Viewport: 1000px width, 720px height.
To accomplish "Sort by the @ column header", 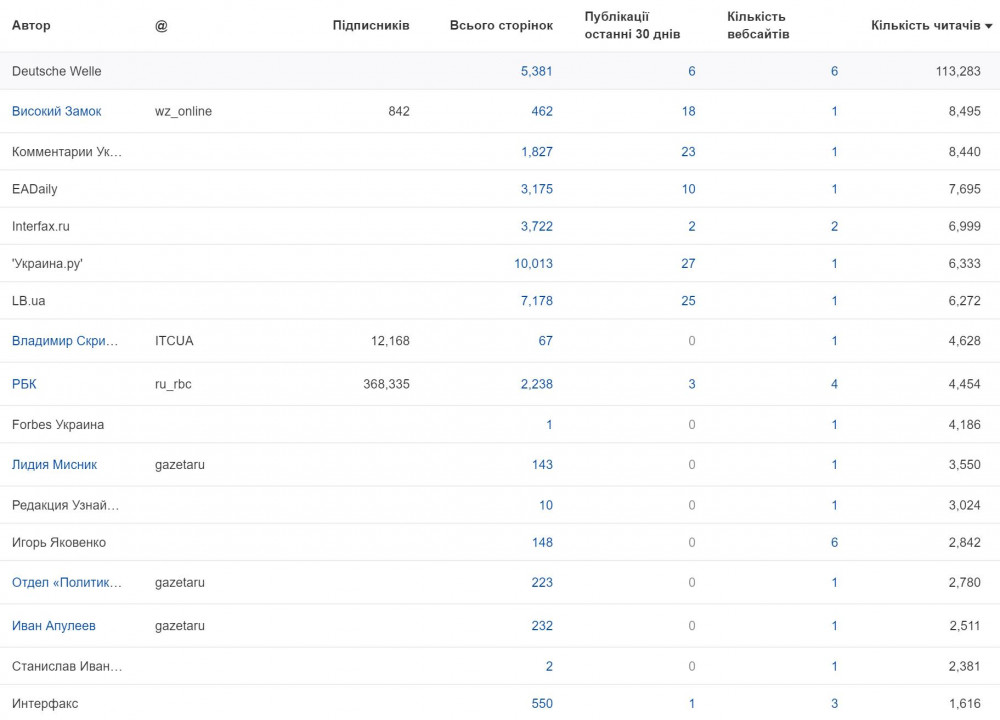I will point(161,26).
